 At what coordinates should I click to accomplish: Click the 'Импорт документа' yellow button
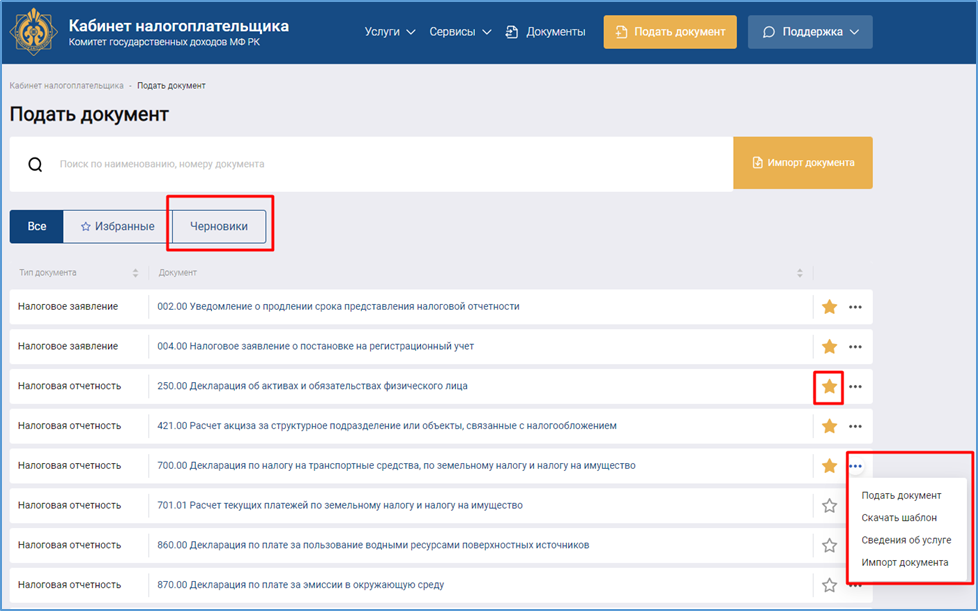click(x=803, y=163)
